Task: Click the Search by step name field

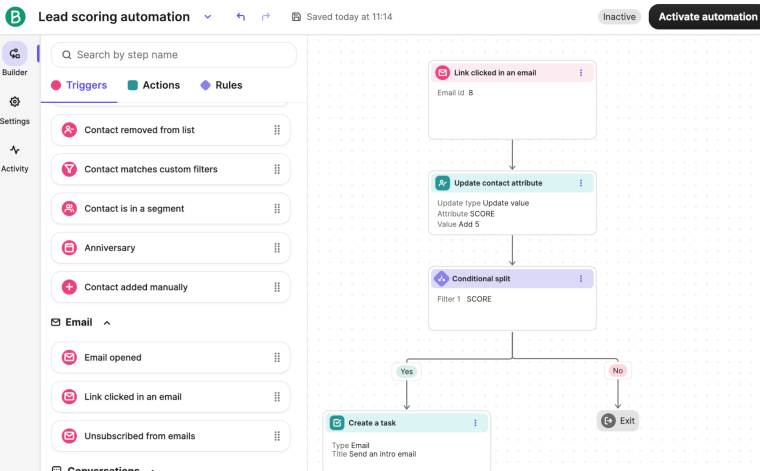Action: 174,55
